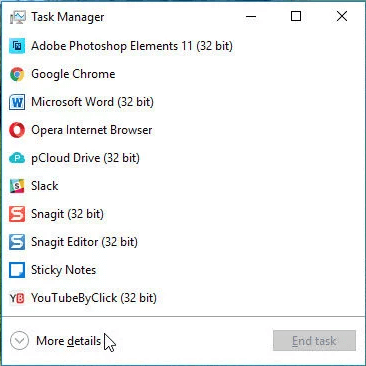366x366 pixels.
Task: Click the Microsoft Word icon
Action: pyautogui.click(x=17, y=102)
